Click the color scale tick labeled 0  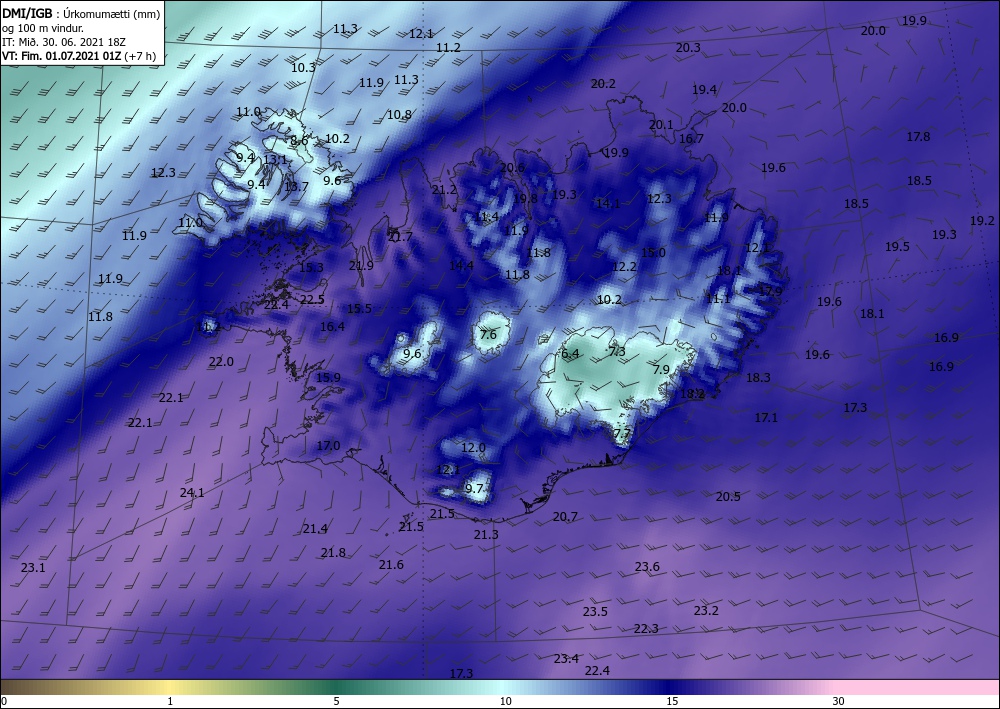click(x=4, y=701)
